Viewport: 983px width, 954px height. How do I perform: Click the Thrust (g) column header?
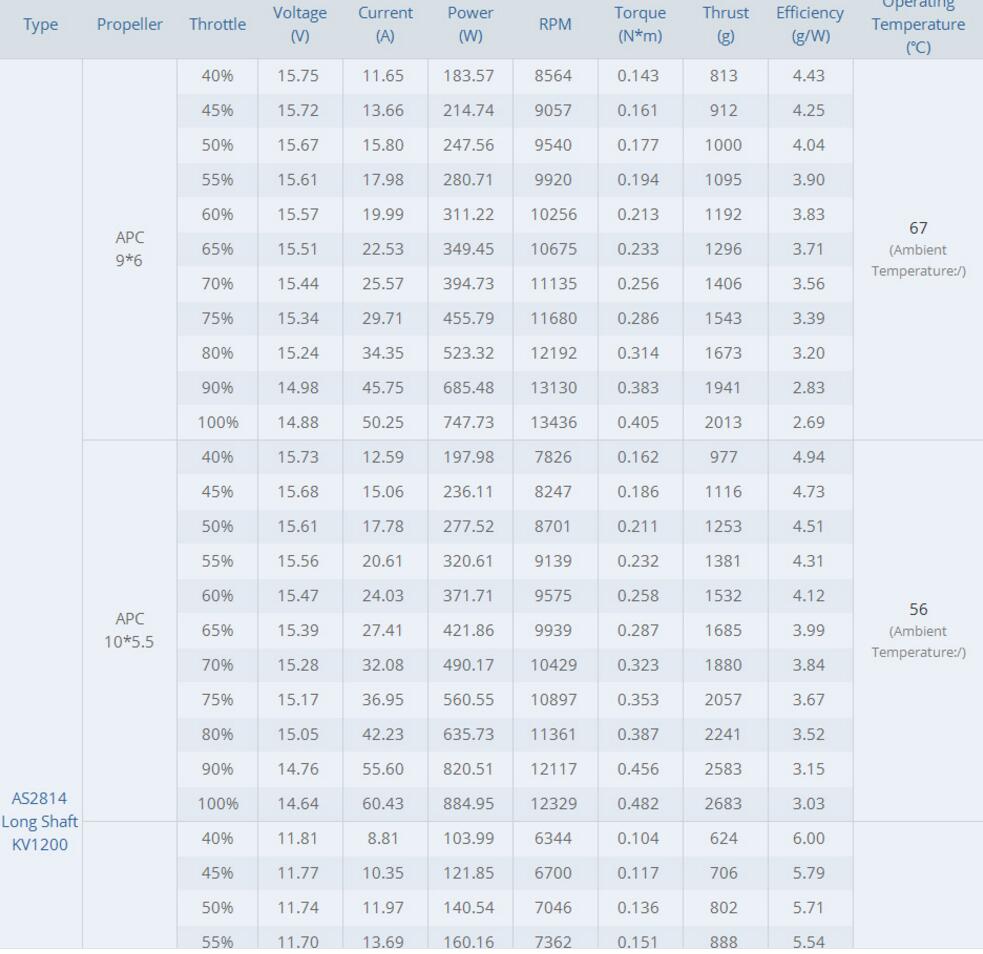coord(725,24)
